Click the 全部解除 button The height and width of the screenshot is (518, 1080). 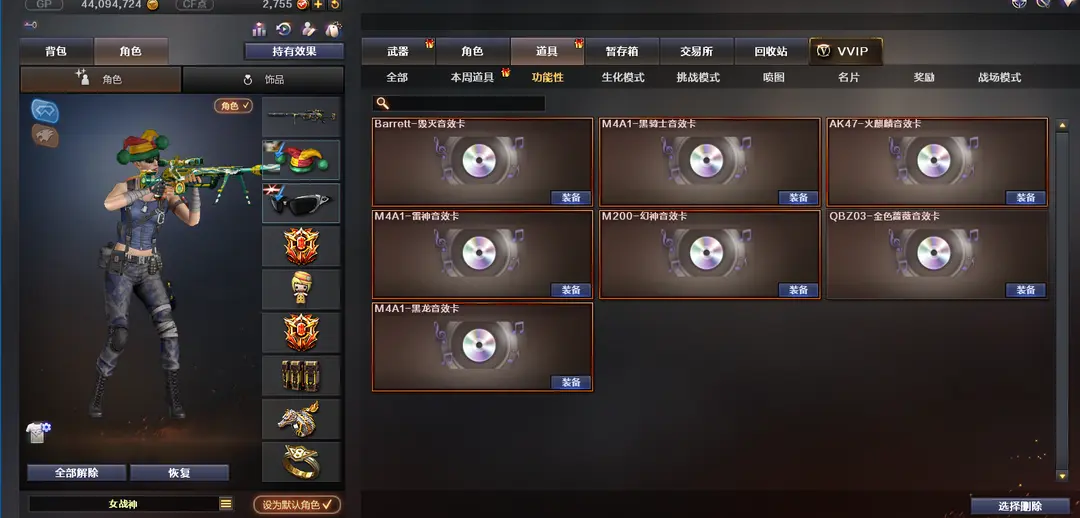click(x=76, y=473)
